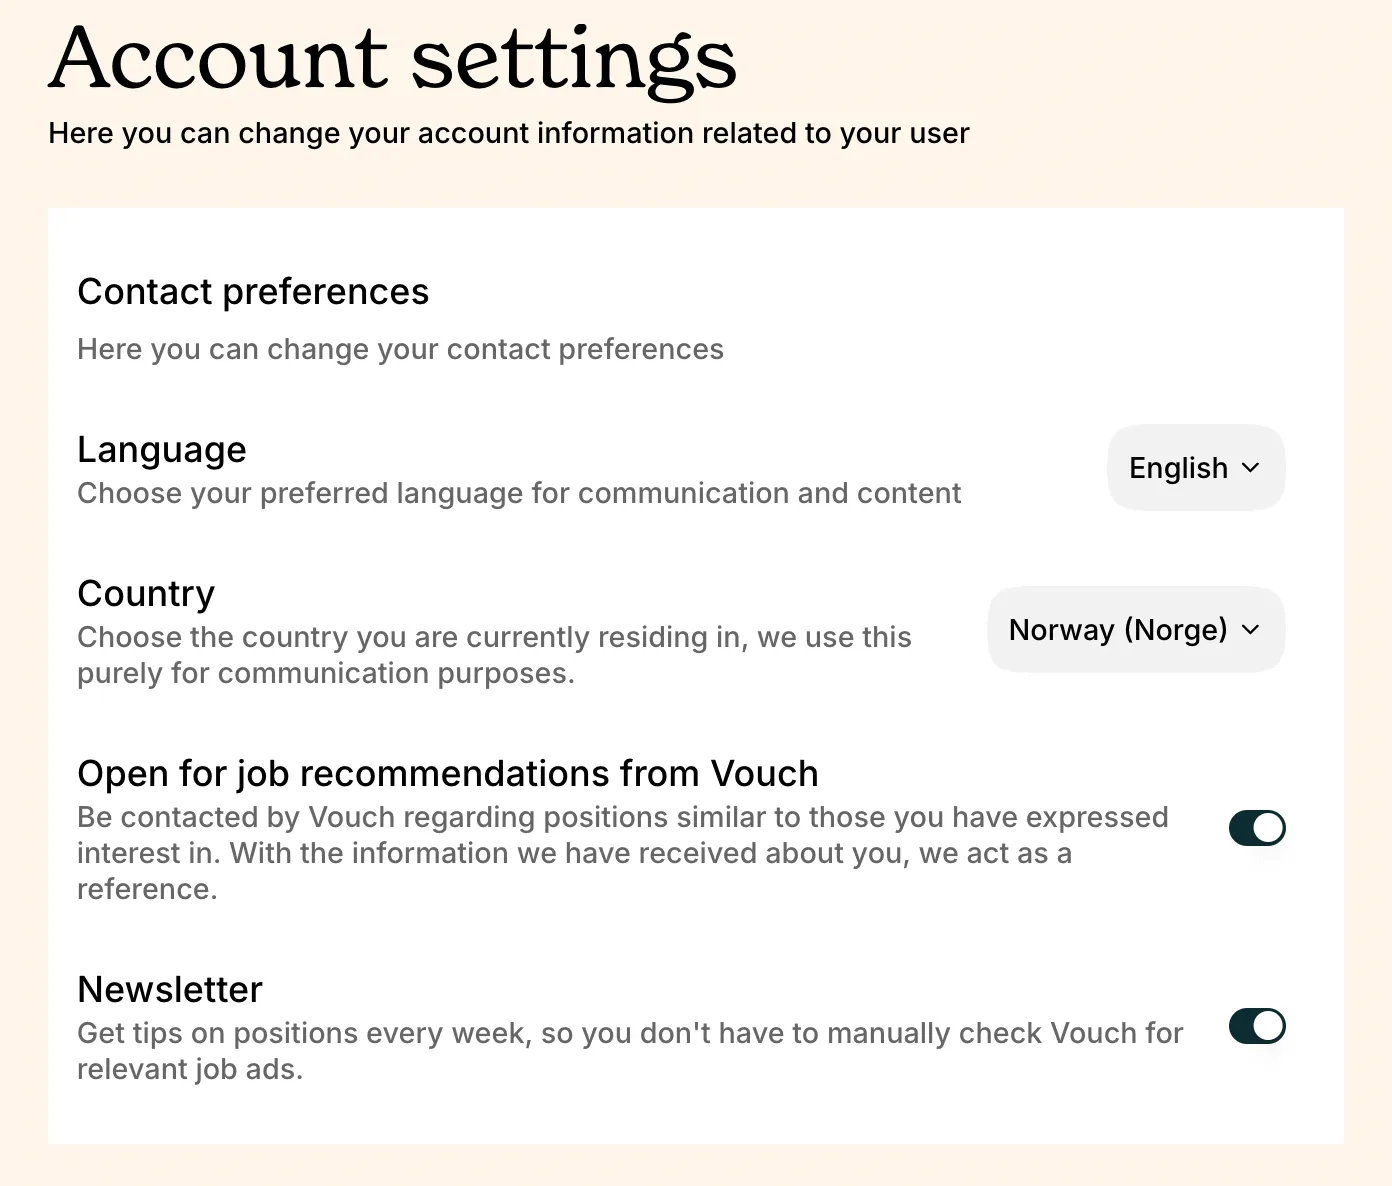Click 'Here you can change your contact preferences' text

coord(400,349)
